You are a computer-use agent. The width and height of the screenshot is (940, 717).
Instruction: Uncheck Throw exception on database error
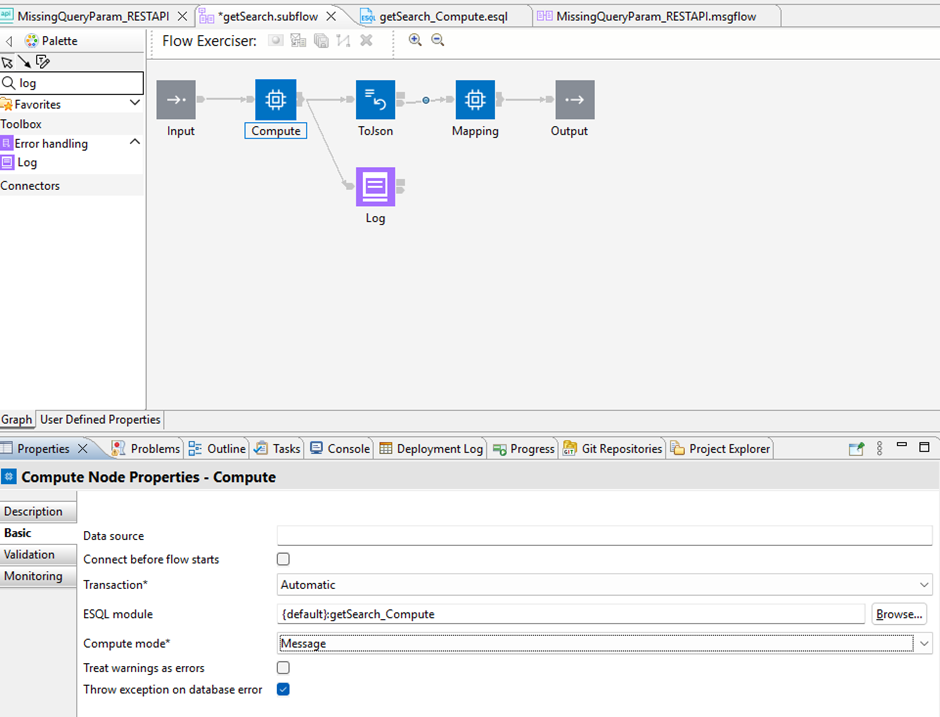(283, 690)
